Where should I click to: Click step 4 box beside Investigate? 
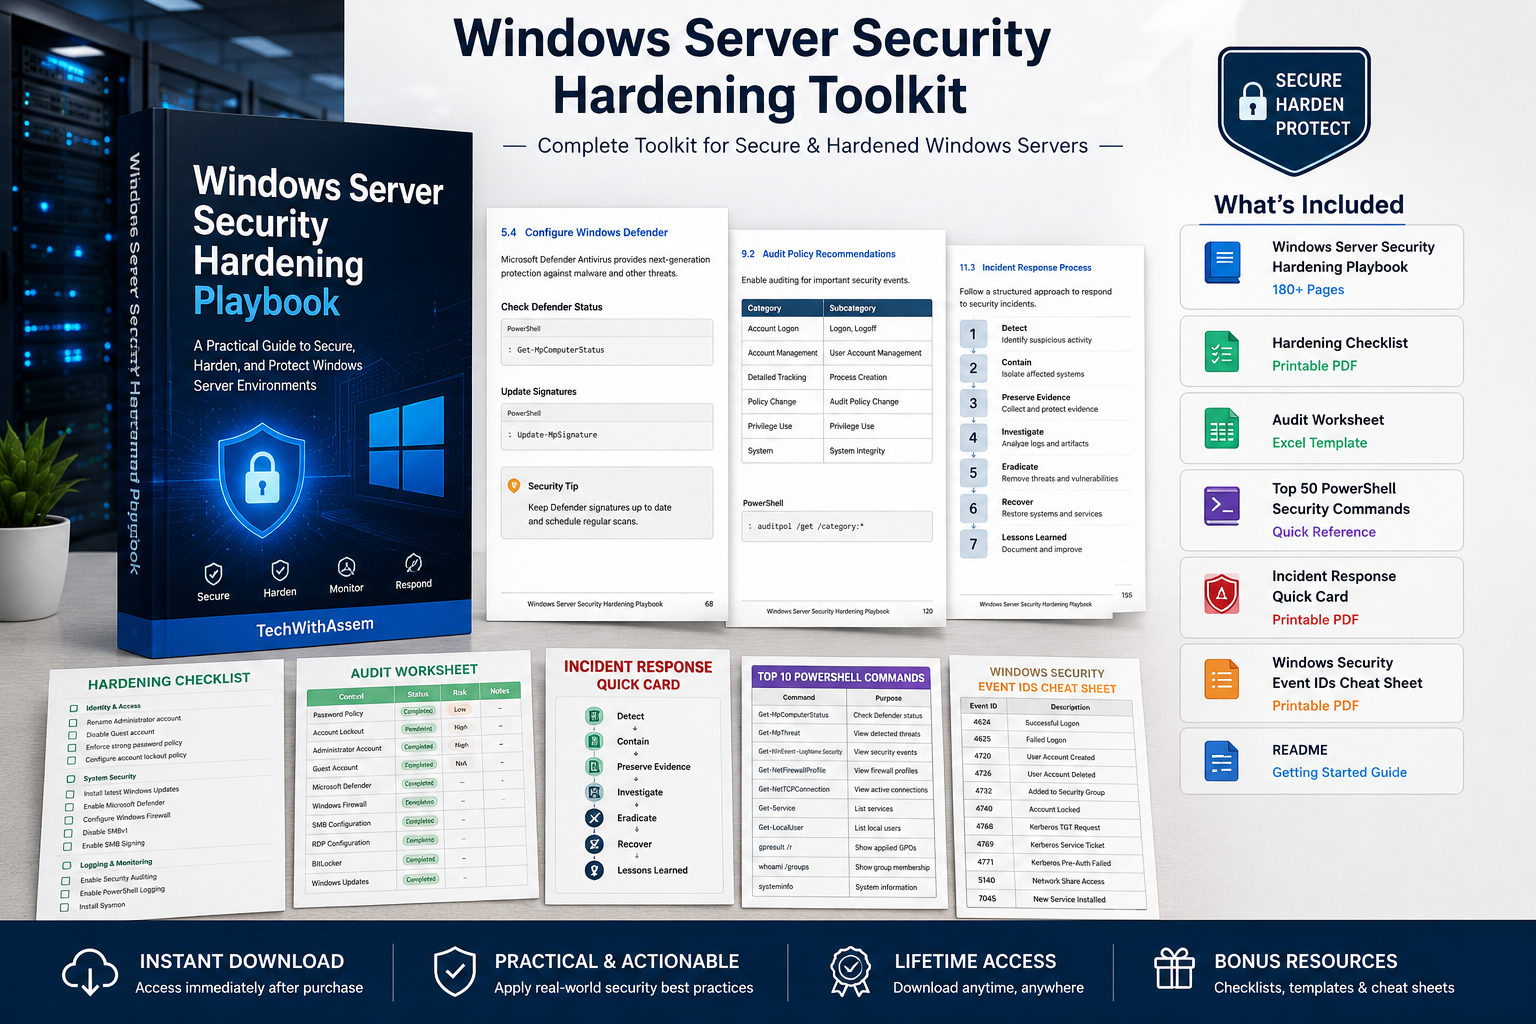pos(973,438)
